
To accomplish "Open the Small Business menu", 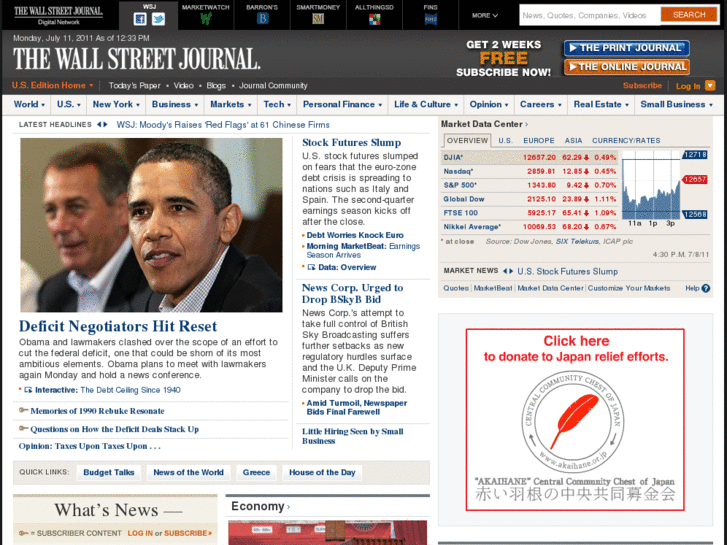I will coord(676,104).
